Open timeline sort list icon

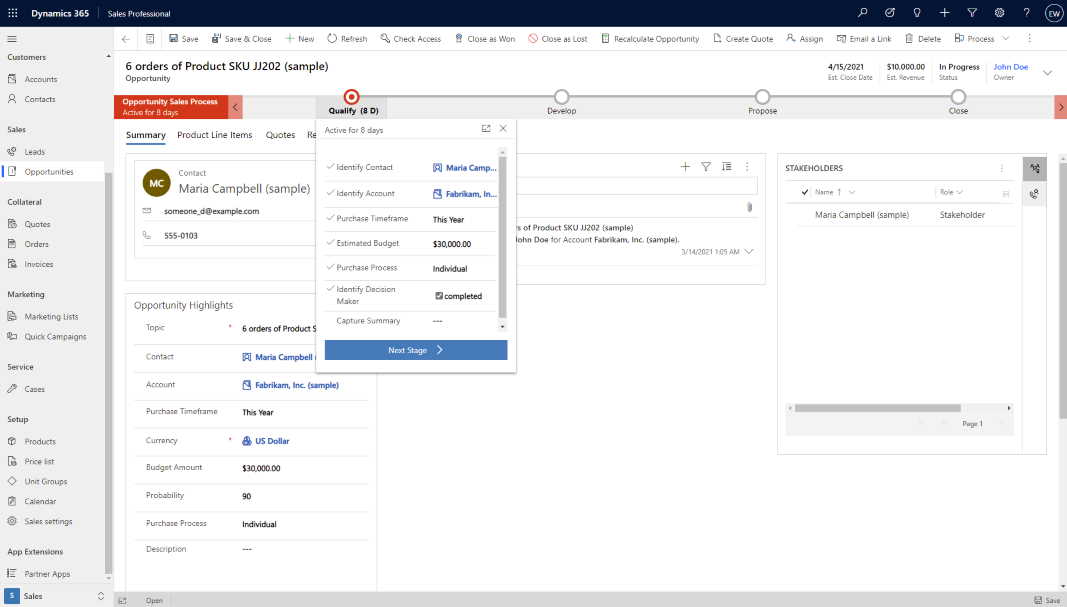[x=727, y=167]
